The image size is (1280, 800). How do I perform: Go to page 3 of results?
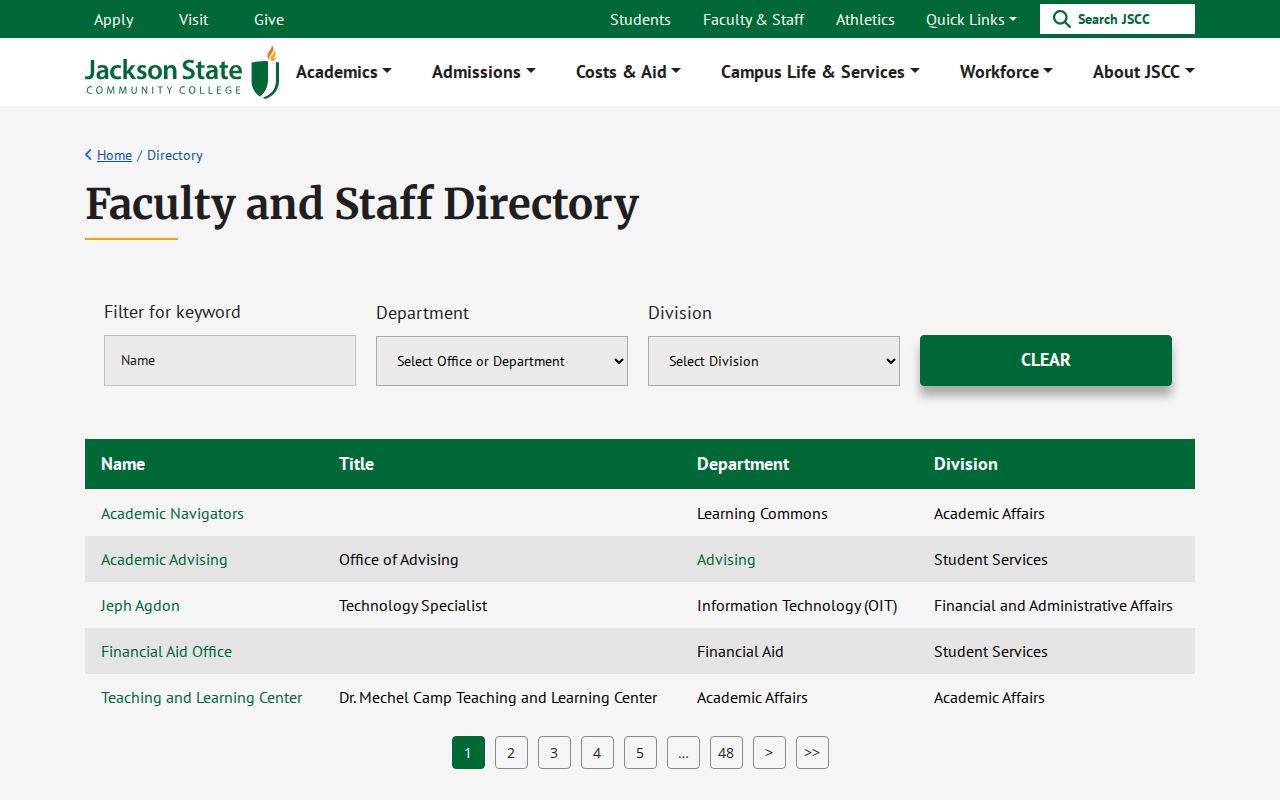click(554, 753)
